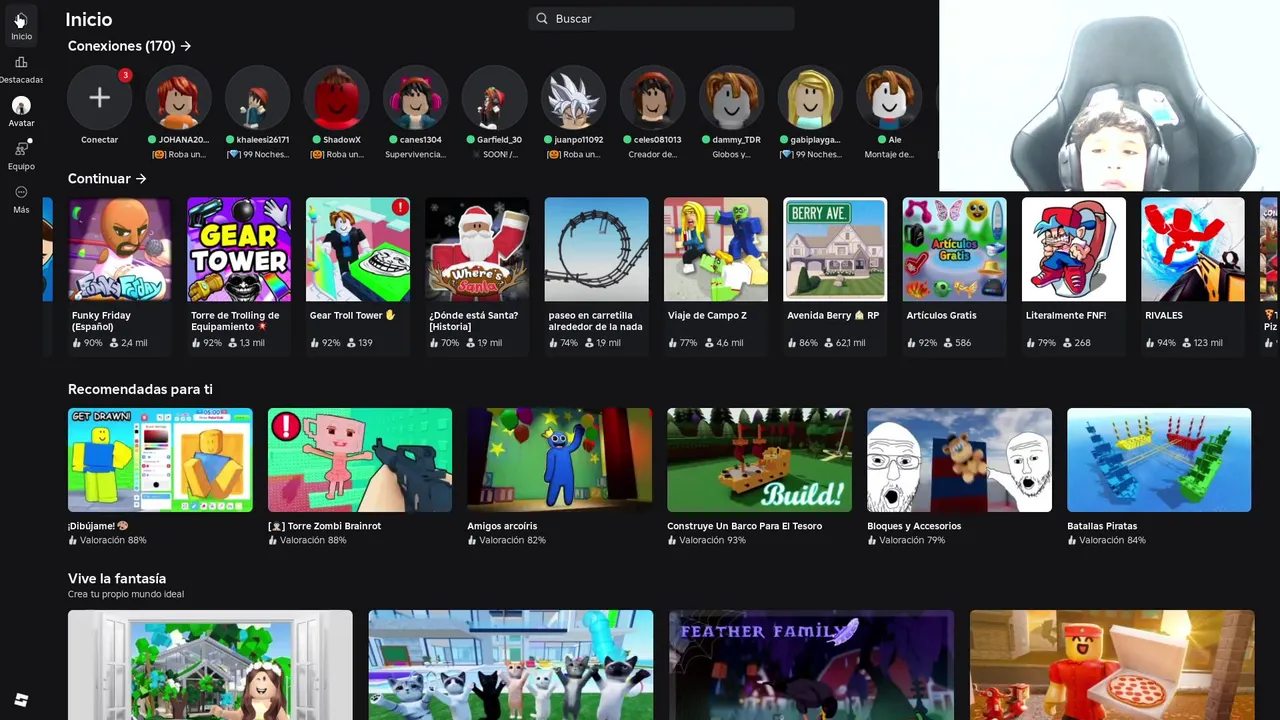The width and height of the screenshot is (1280, 720).
Task: Click the Inicio page heading
Action: (x=89, y=19)
